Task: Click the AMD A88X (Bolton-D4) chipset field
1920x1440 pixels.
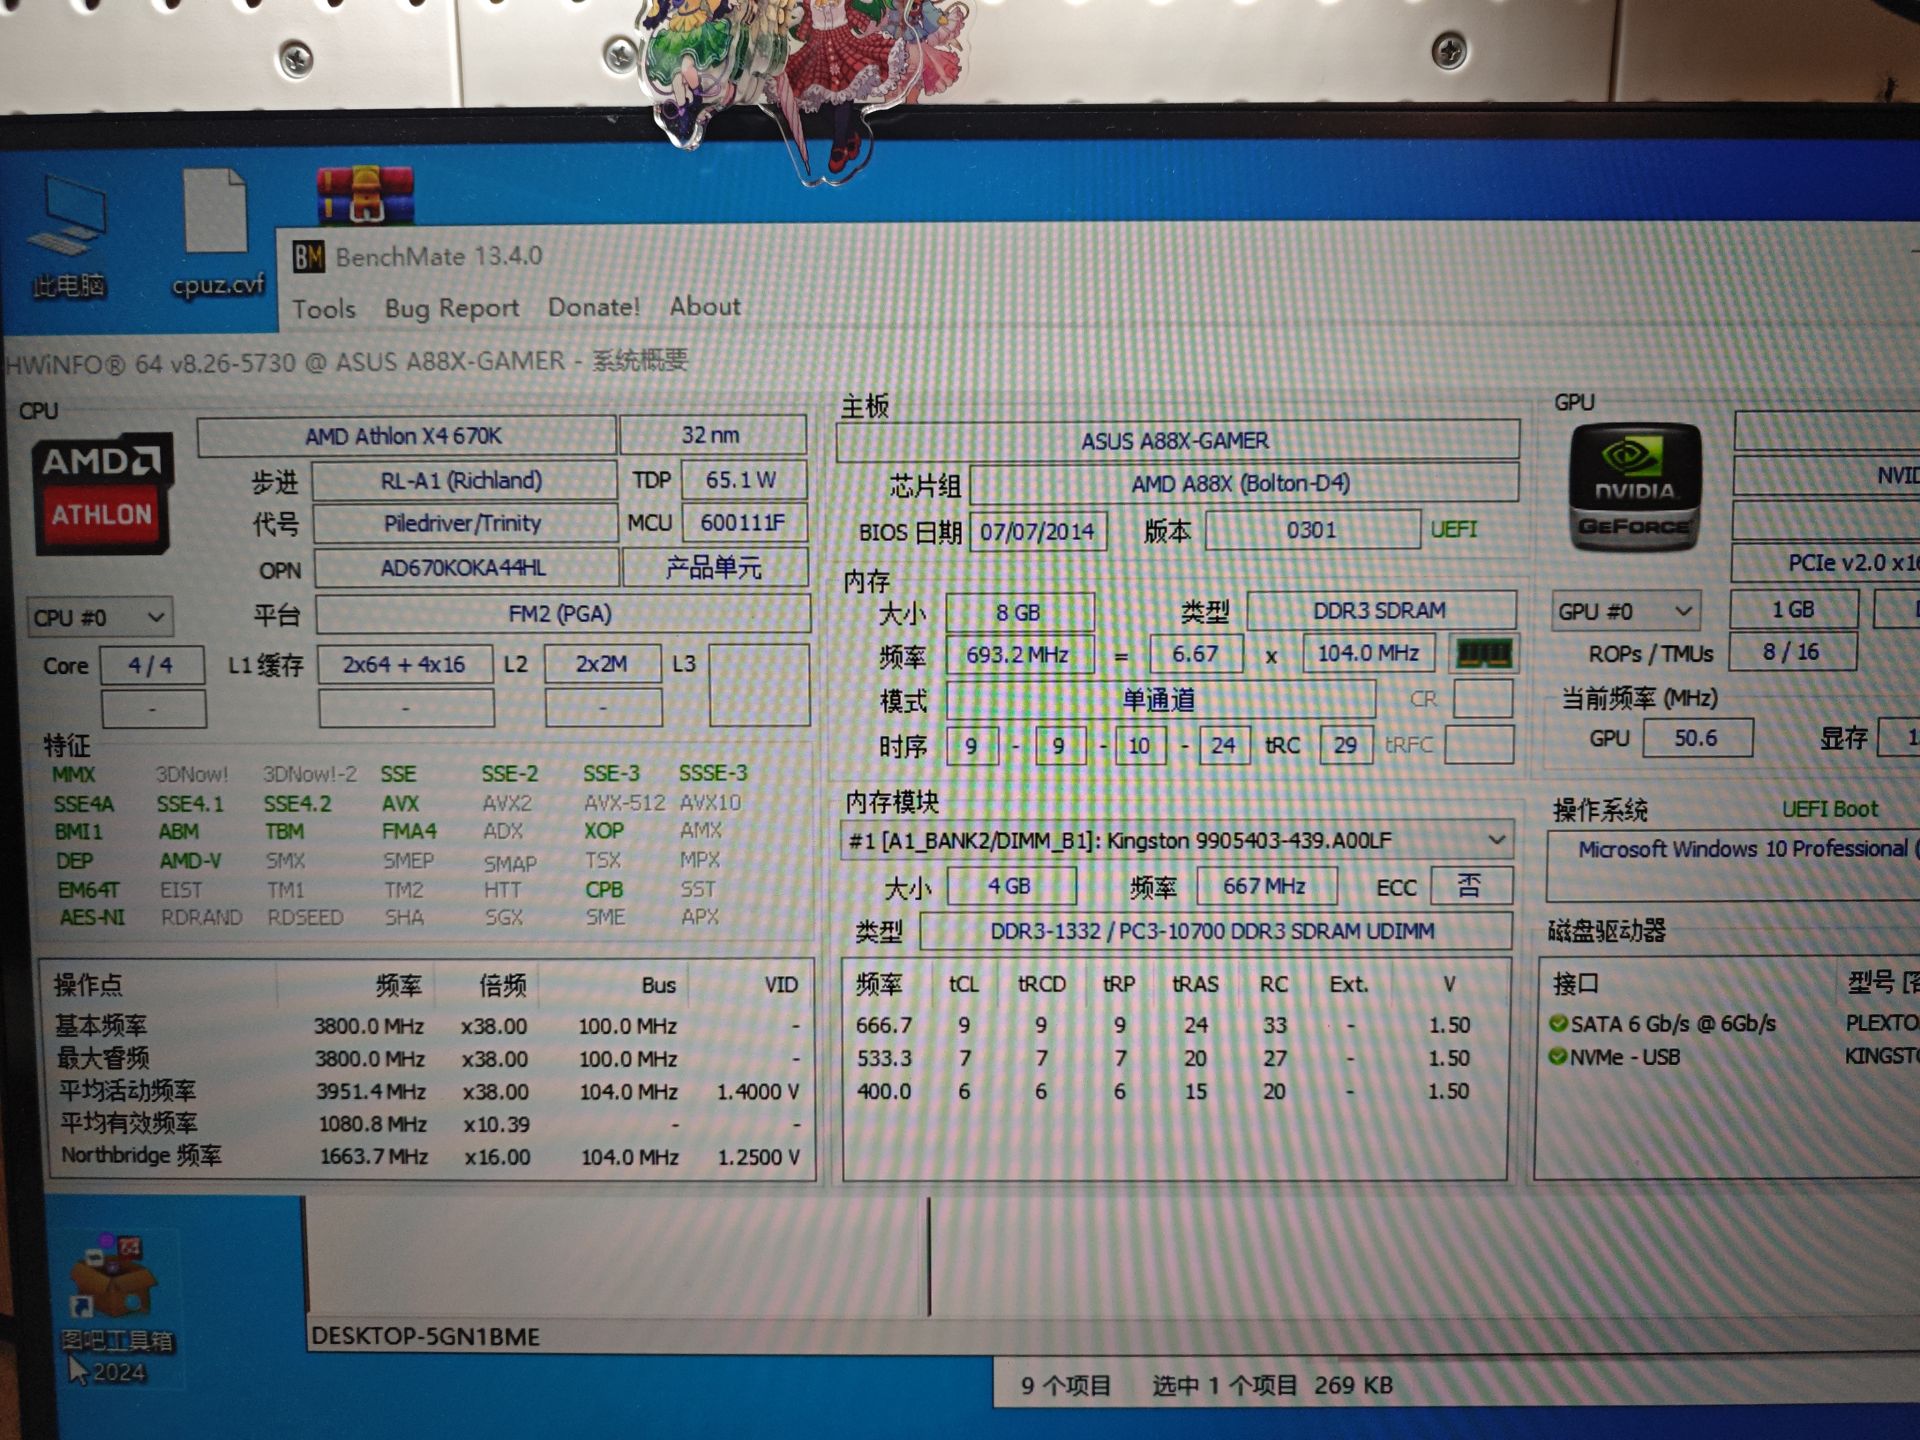Action: 1242,484
